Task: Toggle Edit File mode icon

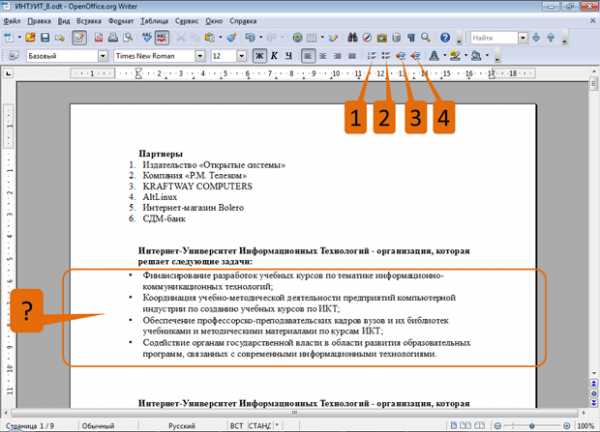Action: [79, 37]
